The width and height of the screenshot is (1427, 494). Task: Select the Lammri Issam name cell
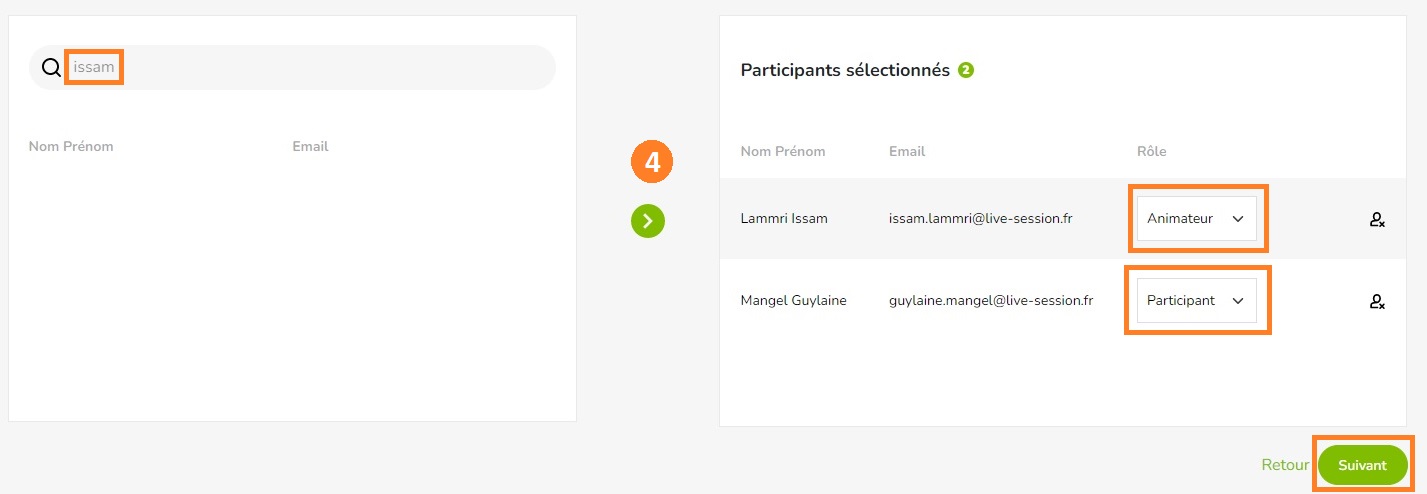(784, 218)
